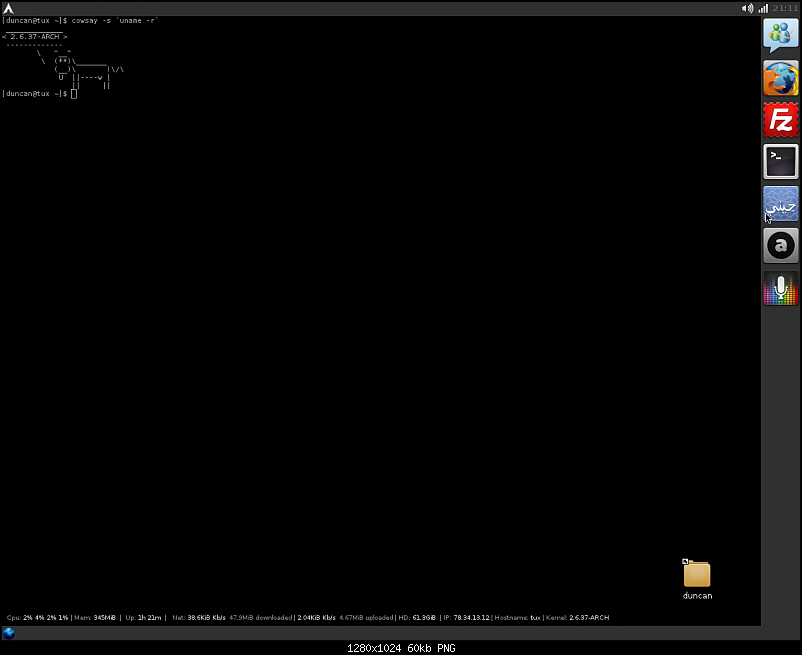The height and width of the screenshot is (655, 802).
Task: Click the IP address in status bar
Action: click(466, 618)
